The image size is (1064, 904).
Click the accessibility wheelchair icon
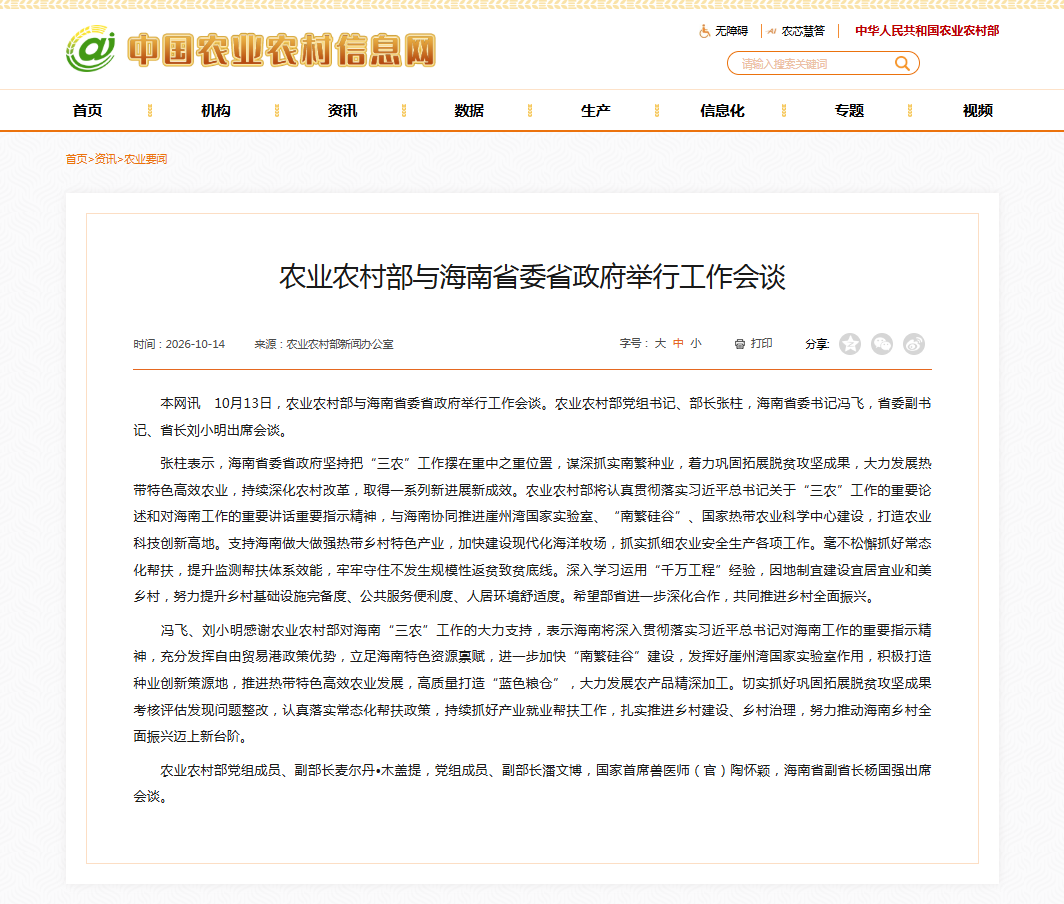point(705,31)
